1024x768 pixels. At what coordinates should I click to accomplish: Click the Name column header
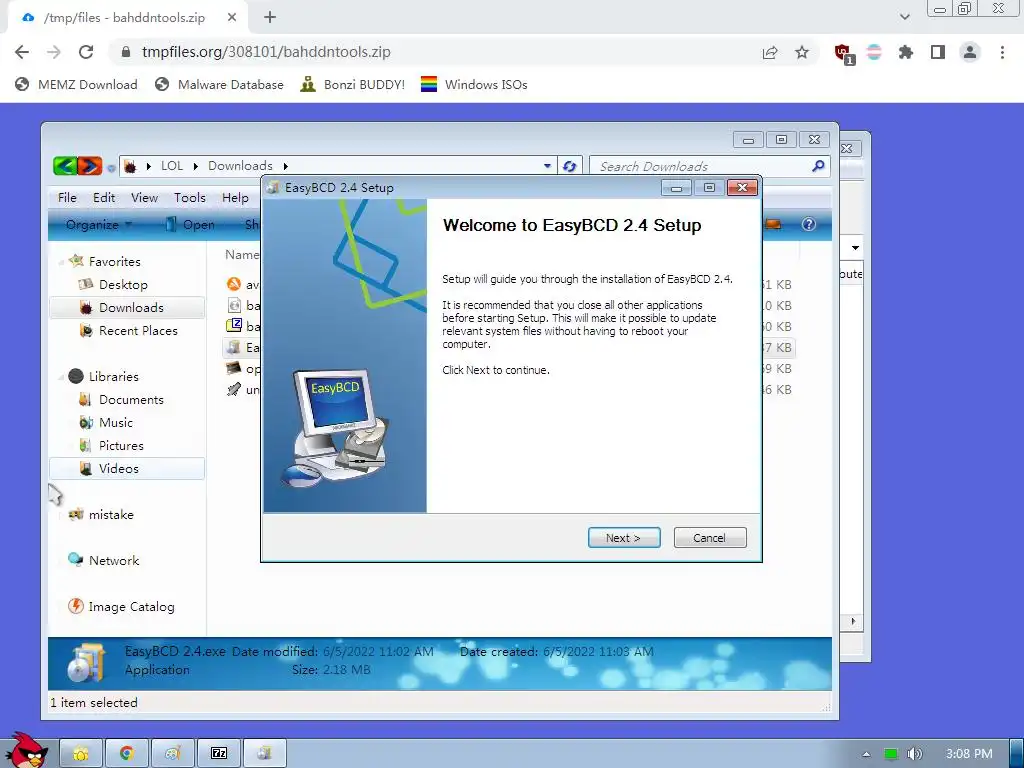(x=242, y=255)
